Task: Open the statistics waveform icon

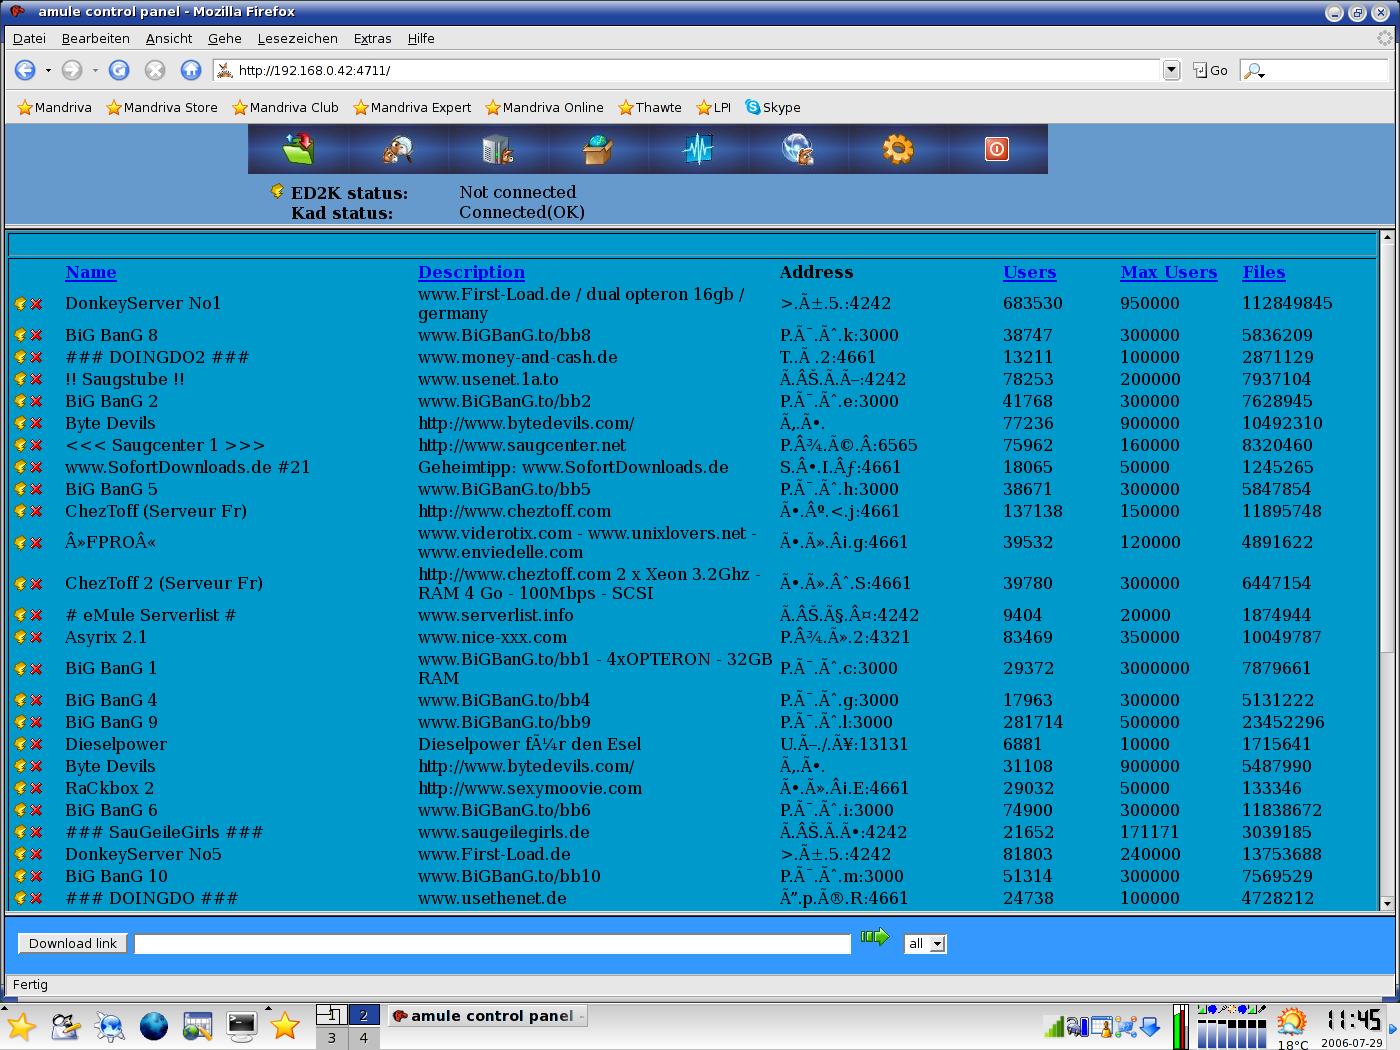Action: [697, 149]
